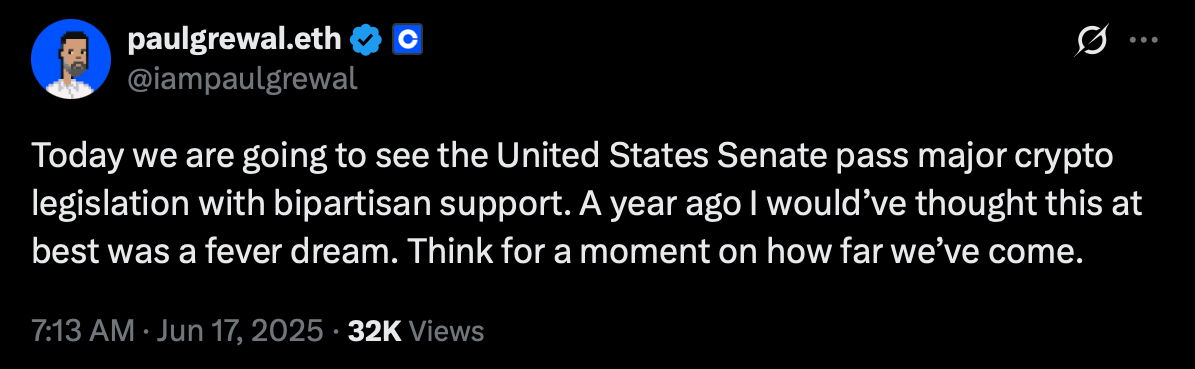Open the @iampaulgrewal handle
1195x369 pixels.
coord(242,78)
